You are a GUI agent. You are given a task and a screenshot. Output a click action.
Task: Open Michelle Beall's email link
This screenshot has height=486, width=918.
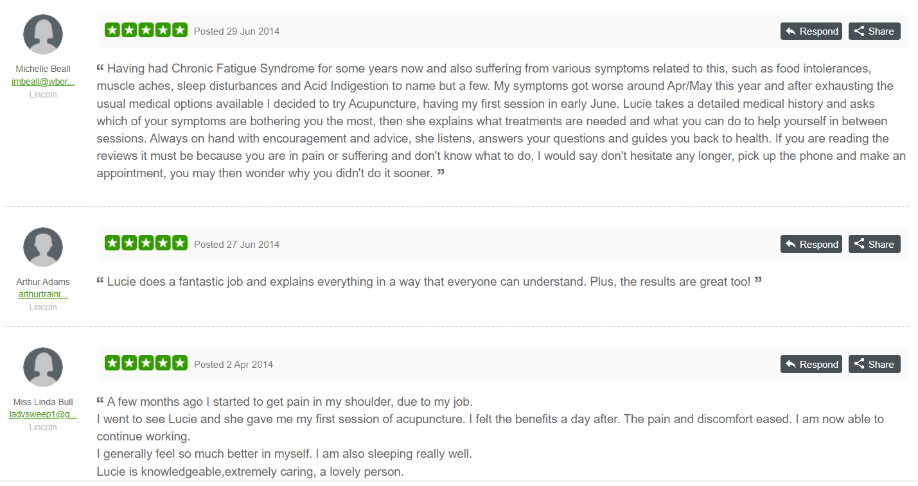(43, 81)
